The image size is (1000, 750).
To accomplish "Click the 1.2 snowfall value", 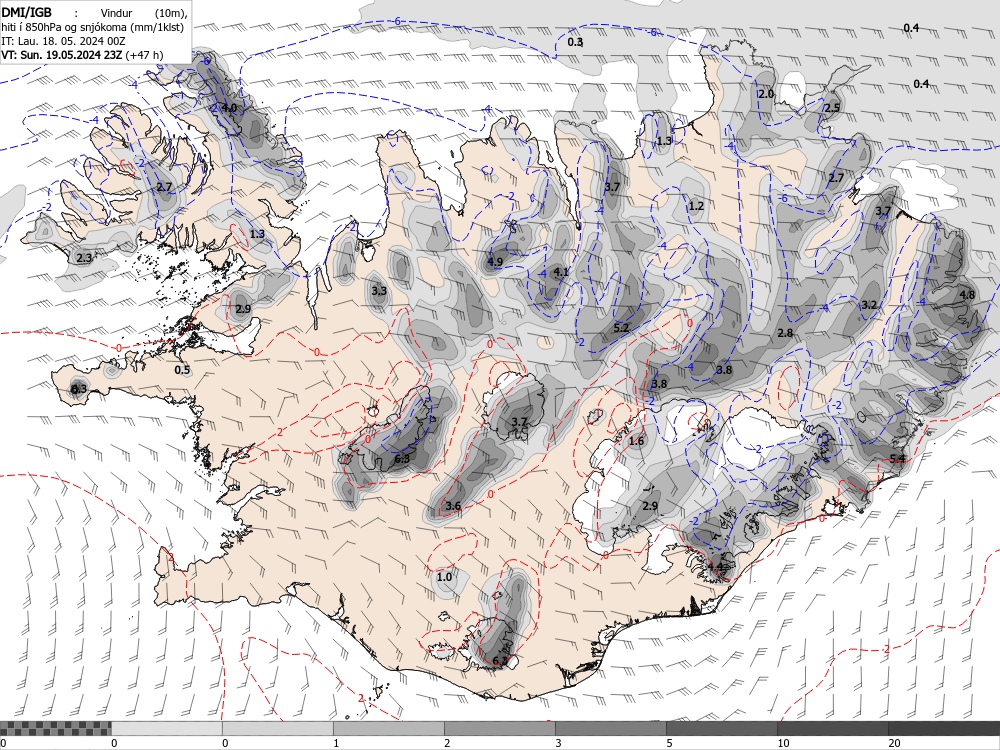I will 696,205.
